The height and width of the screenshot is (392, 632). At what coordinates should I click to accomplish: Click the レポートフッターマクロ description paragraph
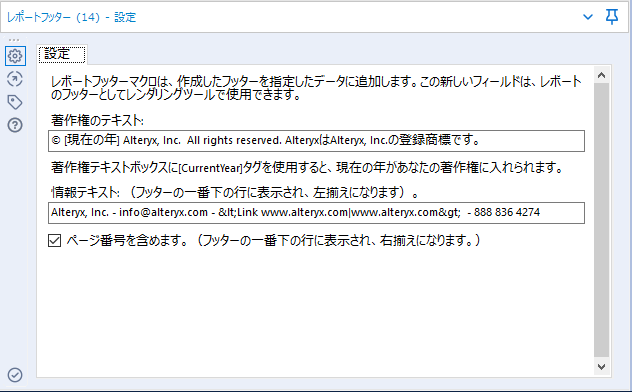click(x=316, y=88)
